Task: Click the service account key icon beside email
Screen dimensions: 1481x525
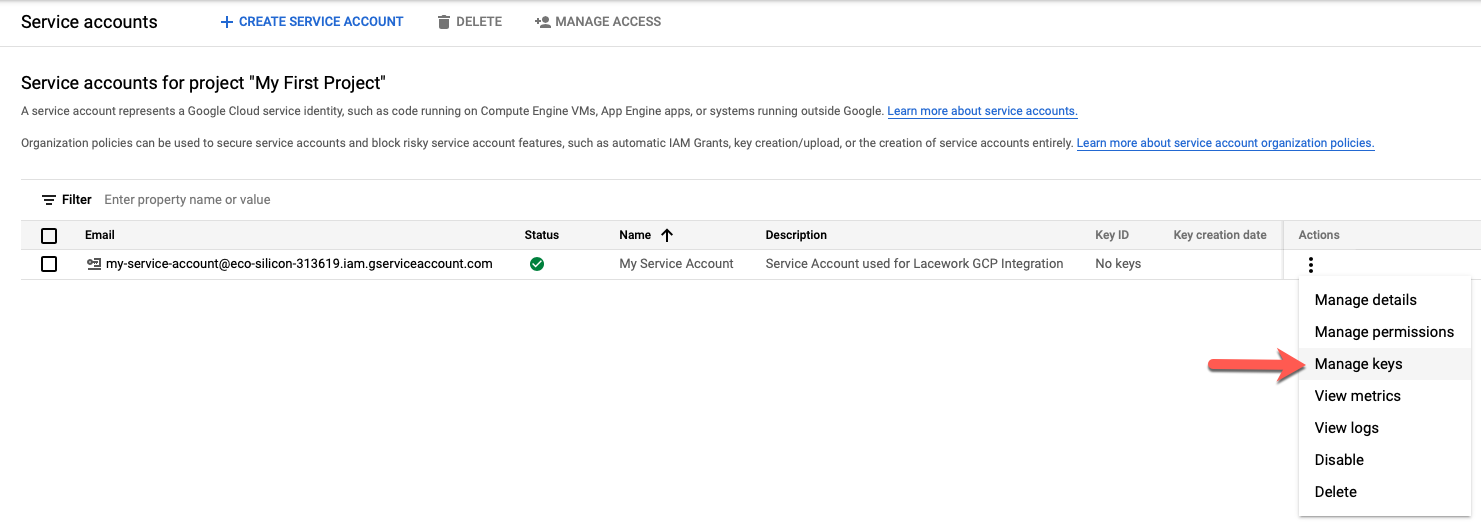Action: pos(94,264)
